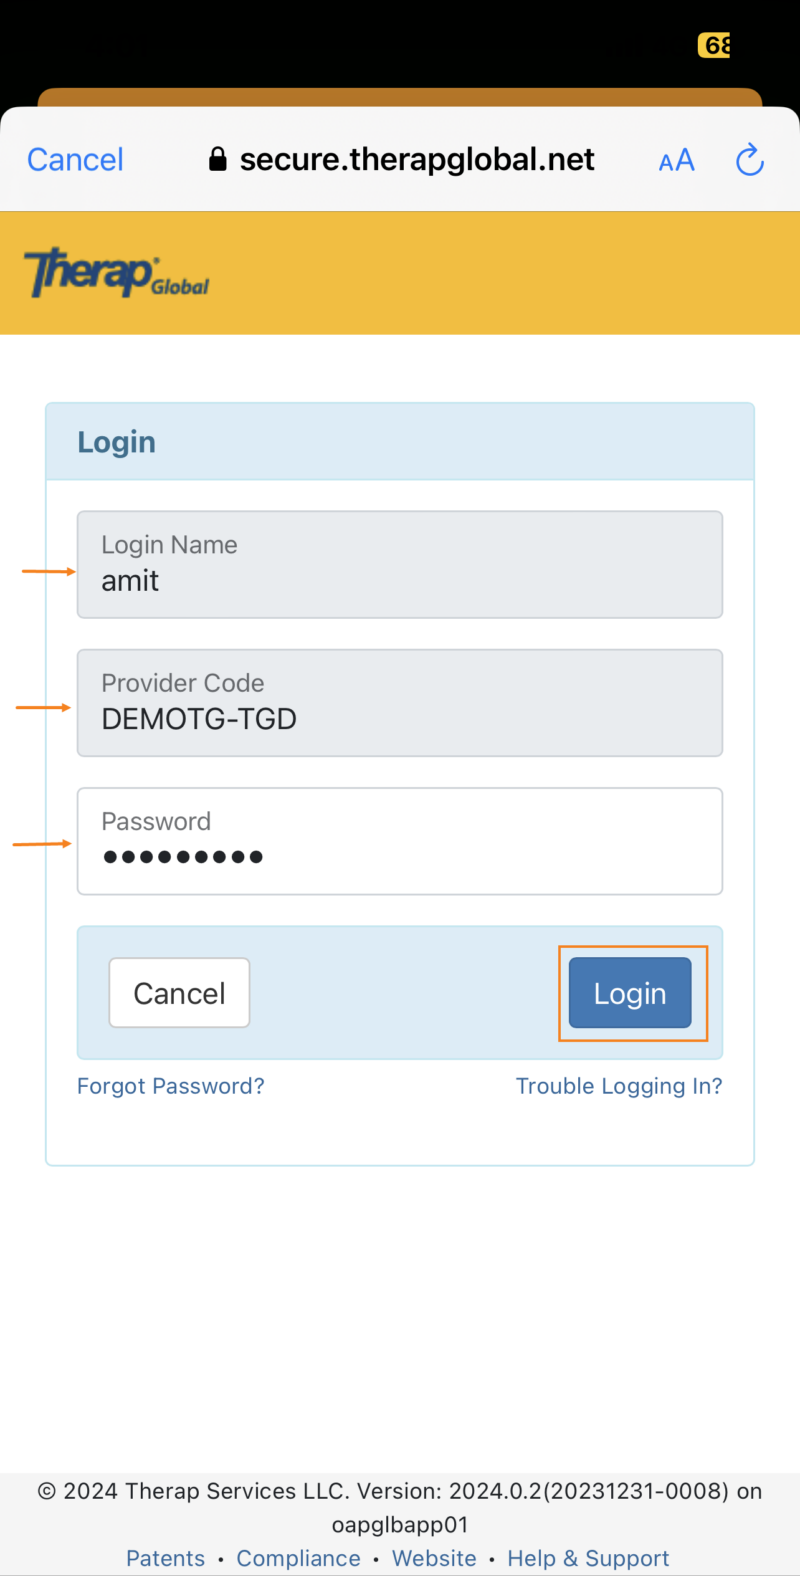The width and height of the screenshot is (800, 1576).
Task: Tap Cancel in the Safari navigation bar
Action: (x=74, y=159)
